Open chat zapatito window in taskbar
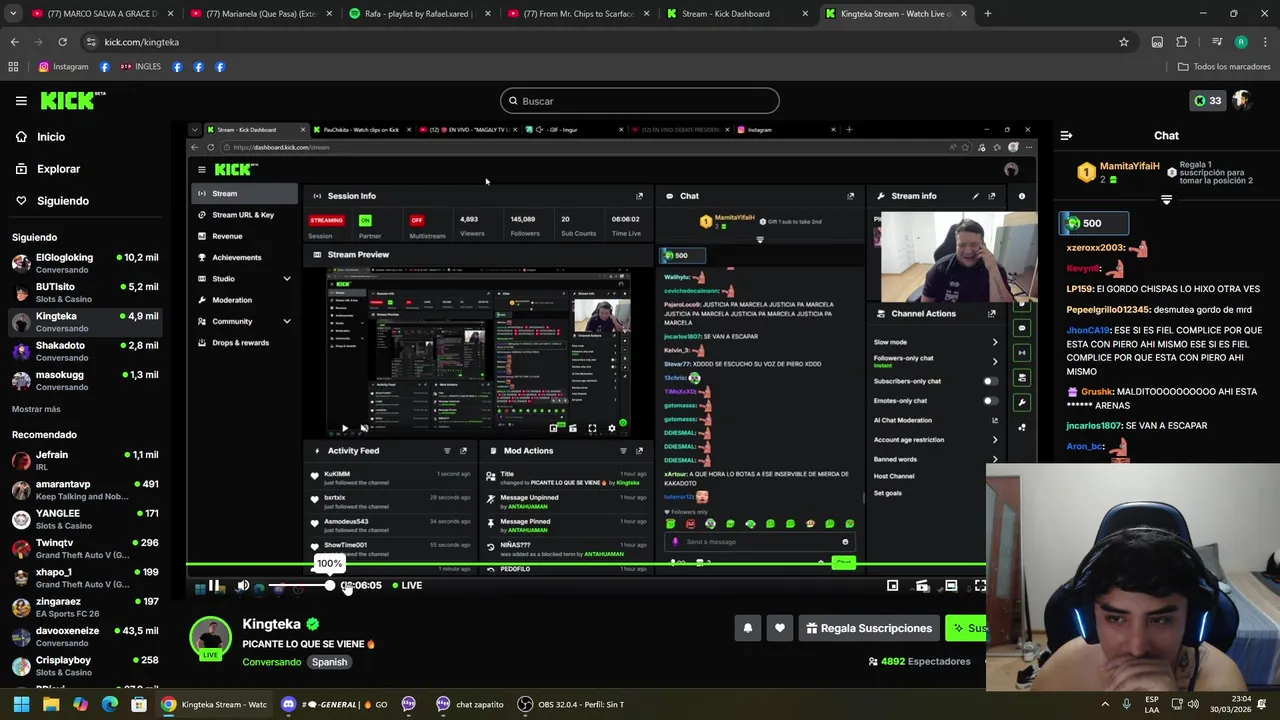The width and height of the screenshot is (1280, 720). [x=470, y=704]
